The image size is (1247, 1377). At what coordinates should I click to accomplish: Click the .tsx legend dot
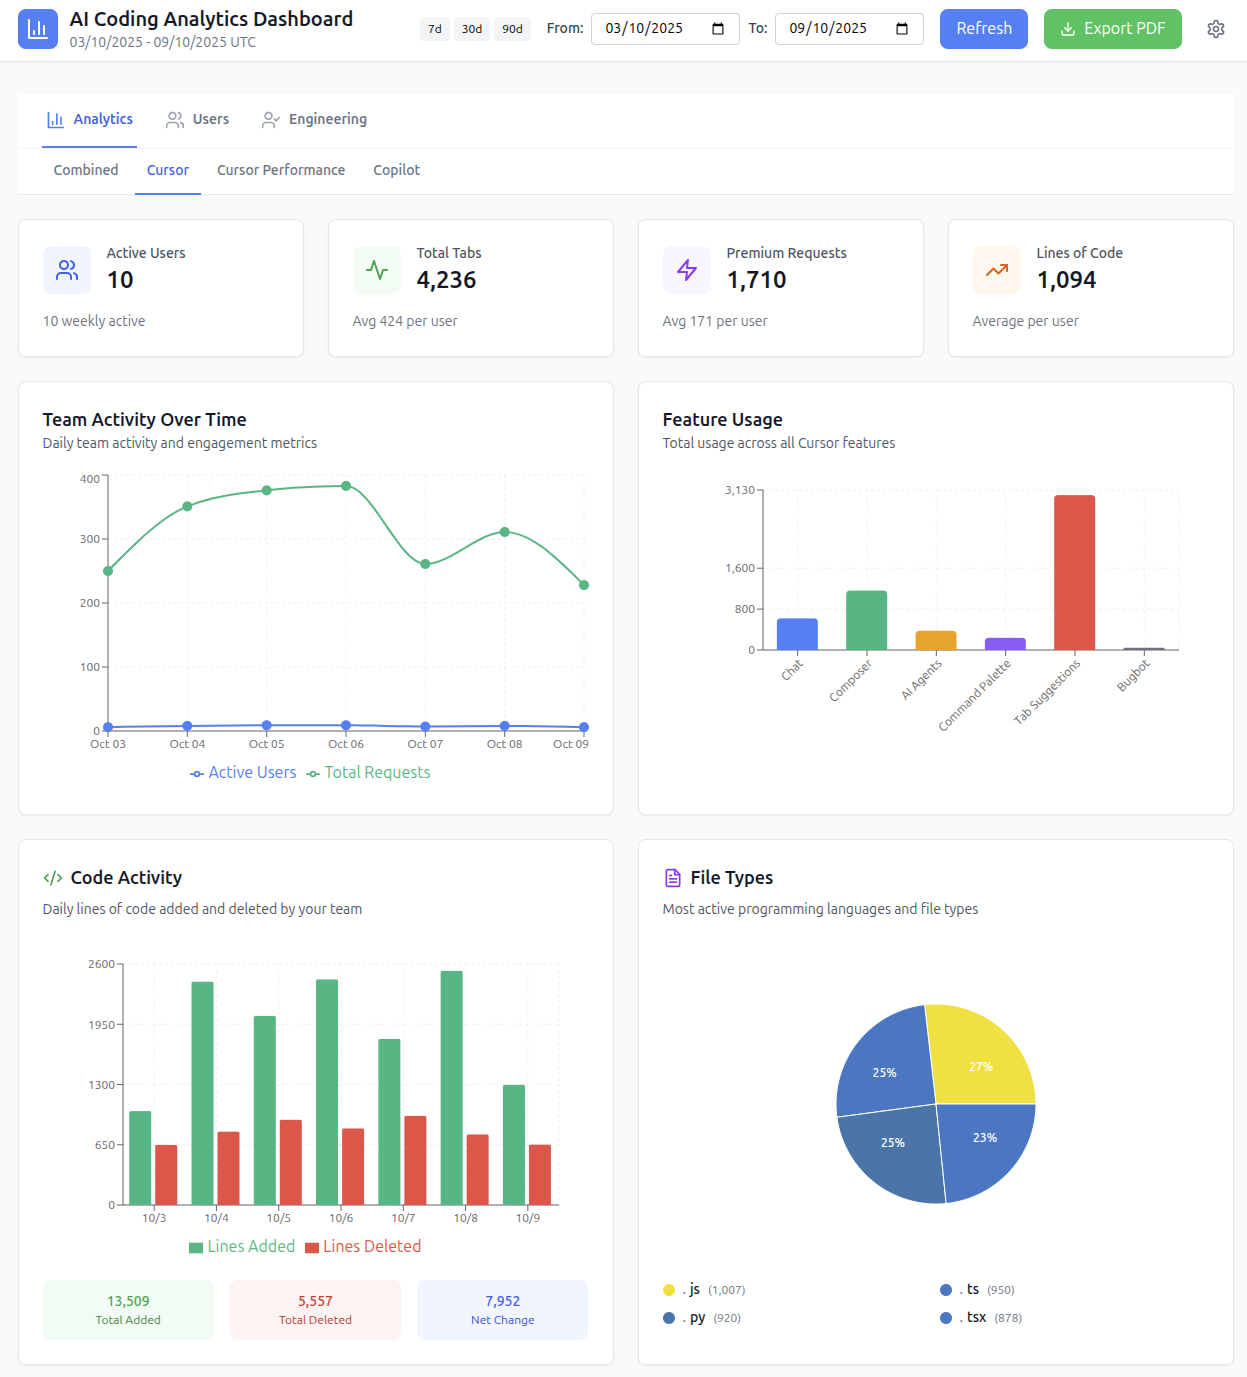[x=946, y=1318]
